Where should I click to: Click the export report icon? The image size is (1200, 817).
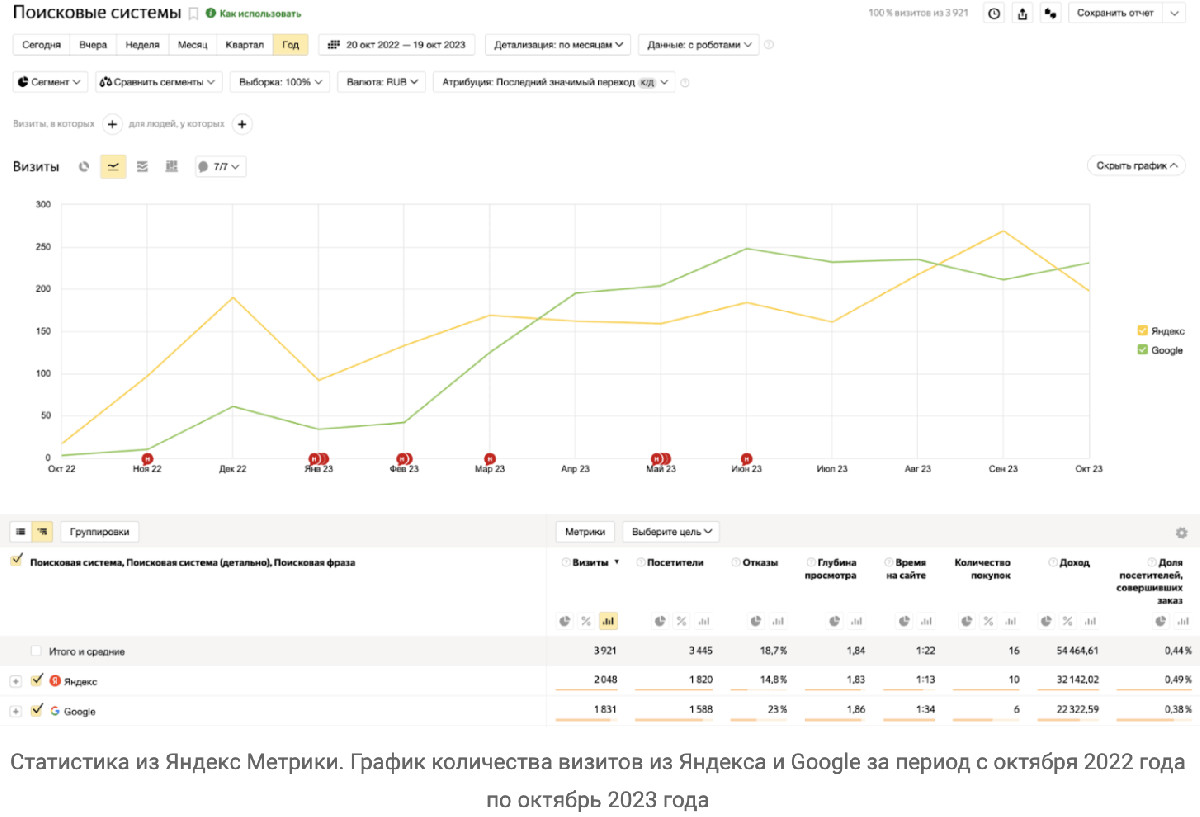[x=1022, y=13]
